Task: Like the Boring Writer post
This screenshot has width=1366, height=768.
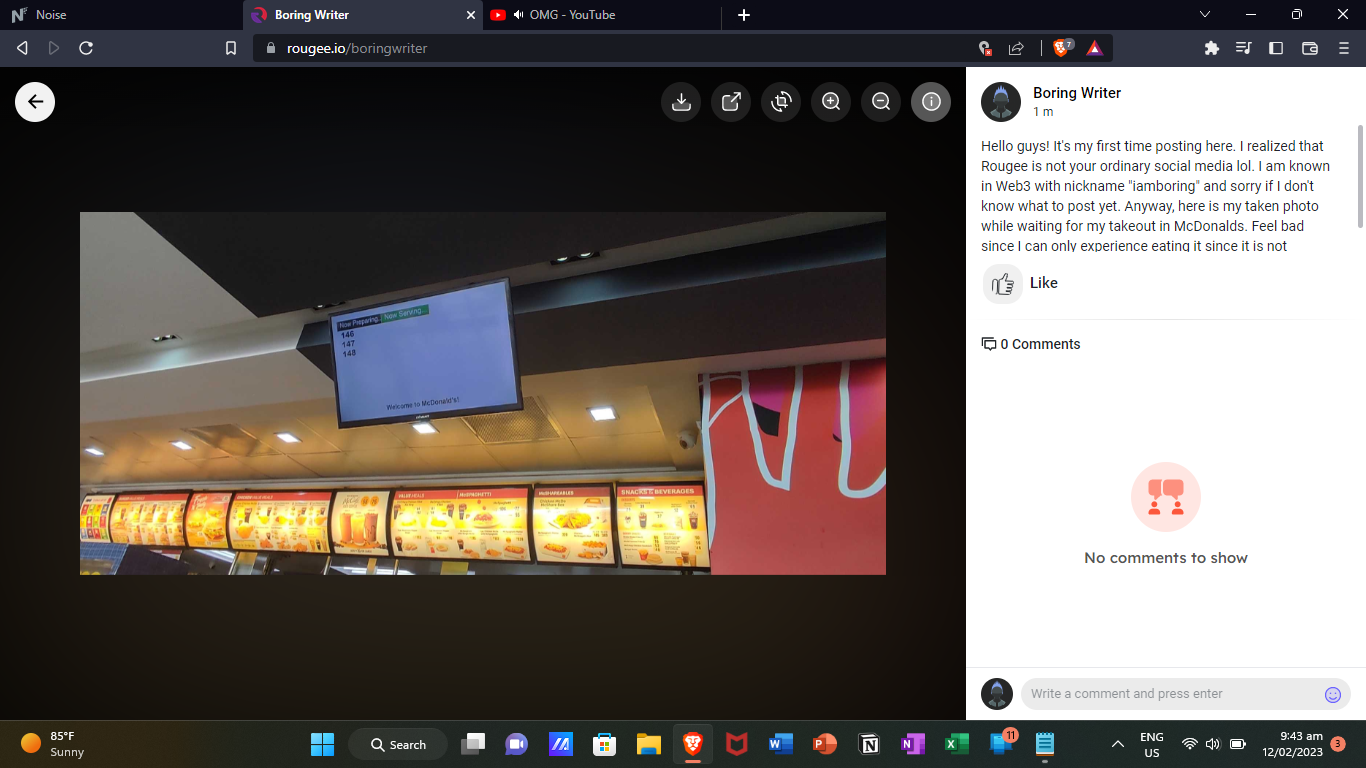Action: pyautogui.click(x=1020, y=284)
